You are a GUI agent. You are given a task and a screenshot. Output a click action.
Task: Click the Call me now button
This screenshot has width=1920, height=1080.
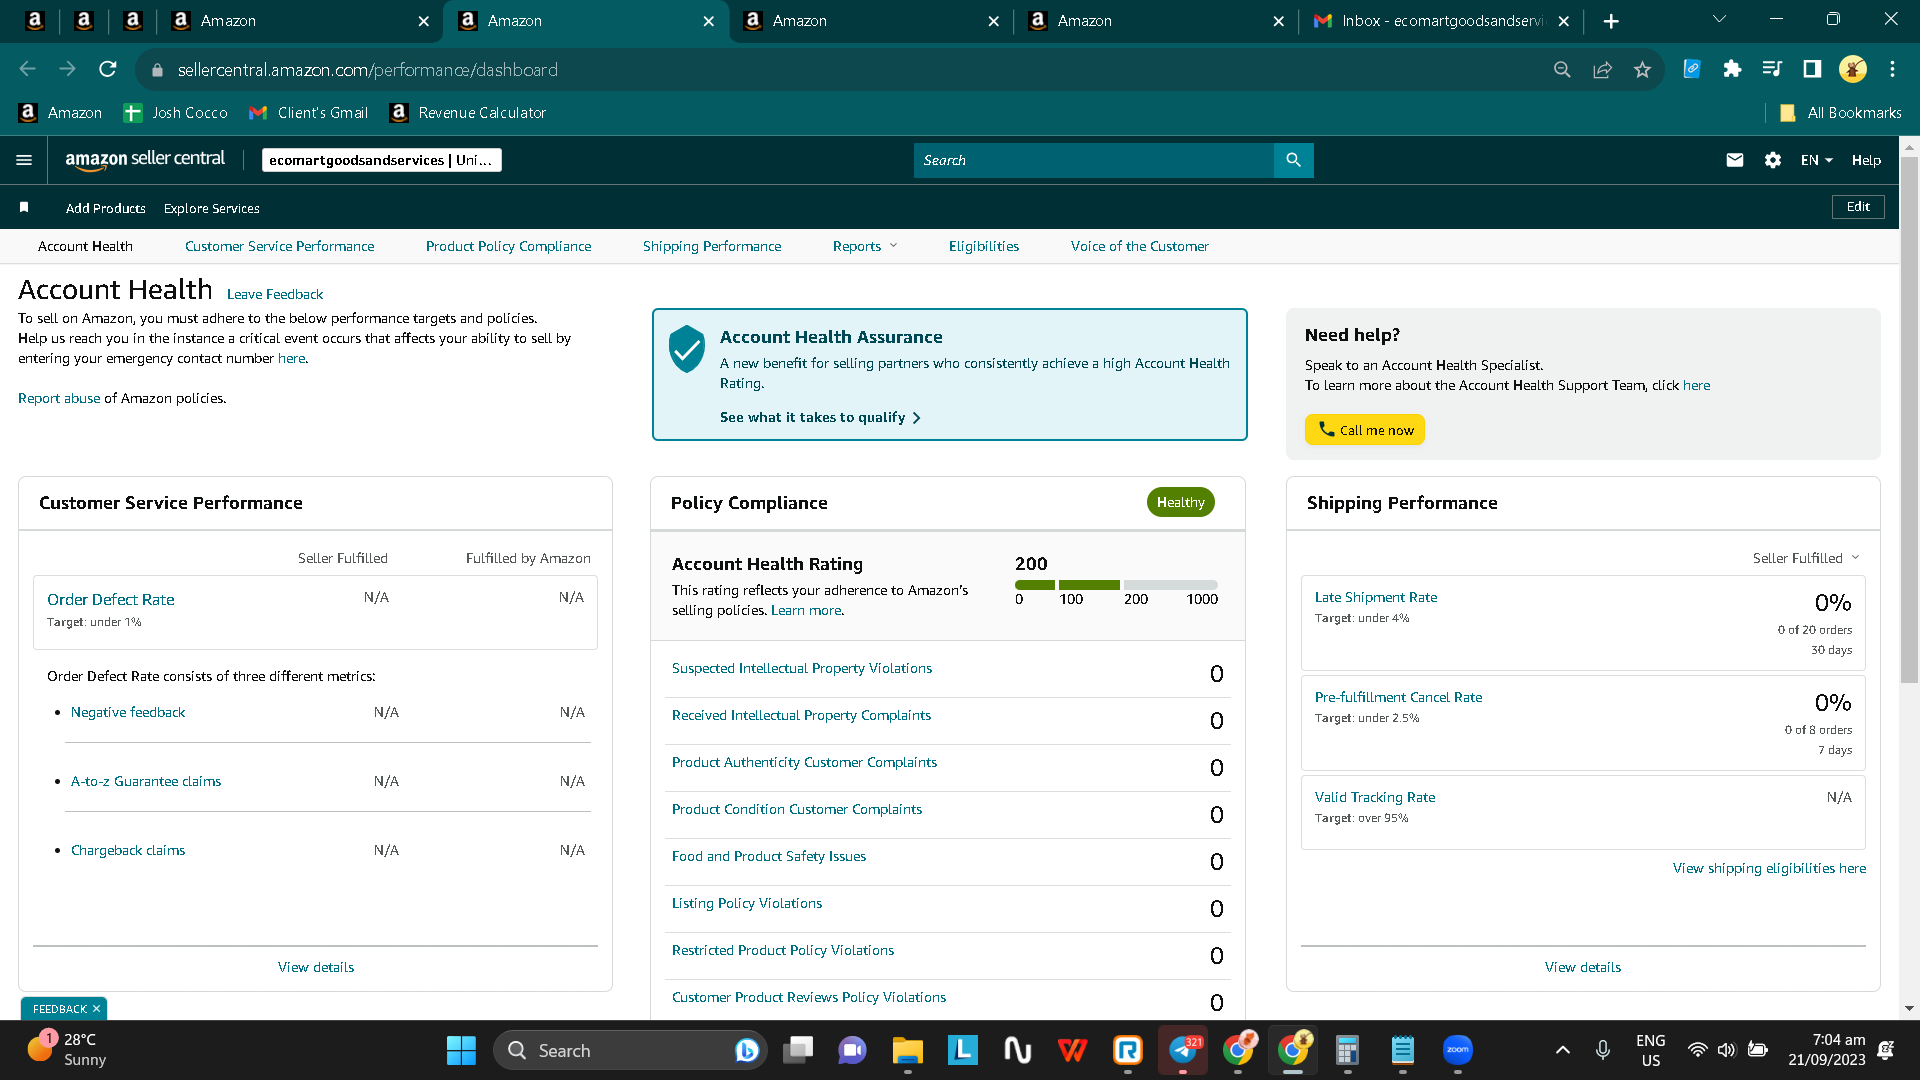[x=1365, y=430]
